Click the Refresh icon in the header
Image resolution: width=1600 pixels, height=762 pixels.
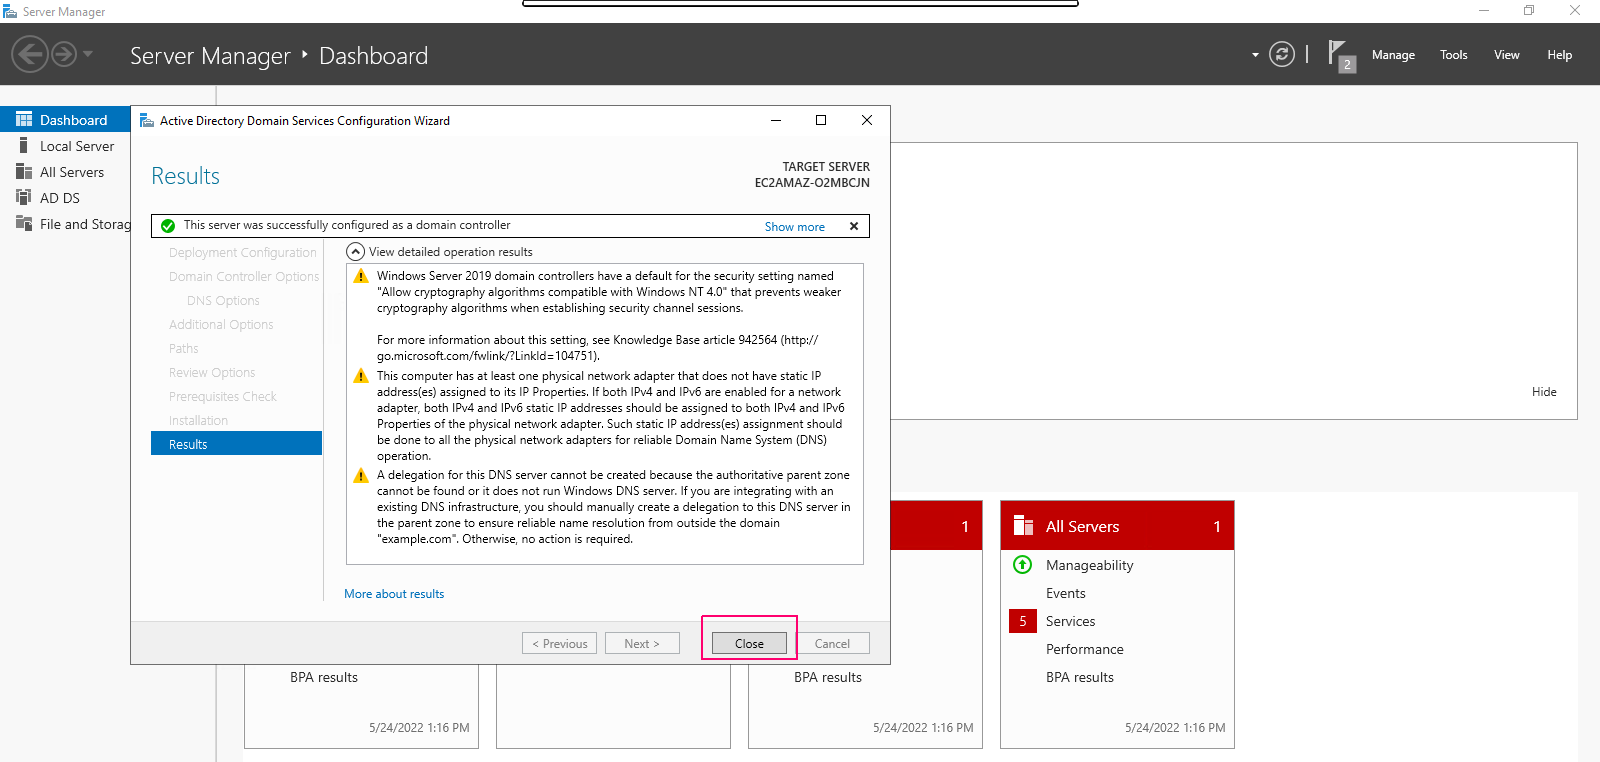click(1282, 54)
